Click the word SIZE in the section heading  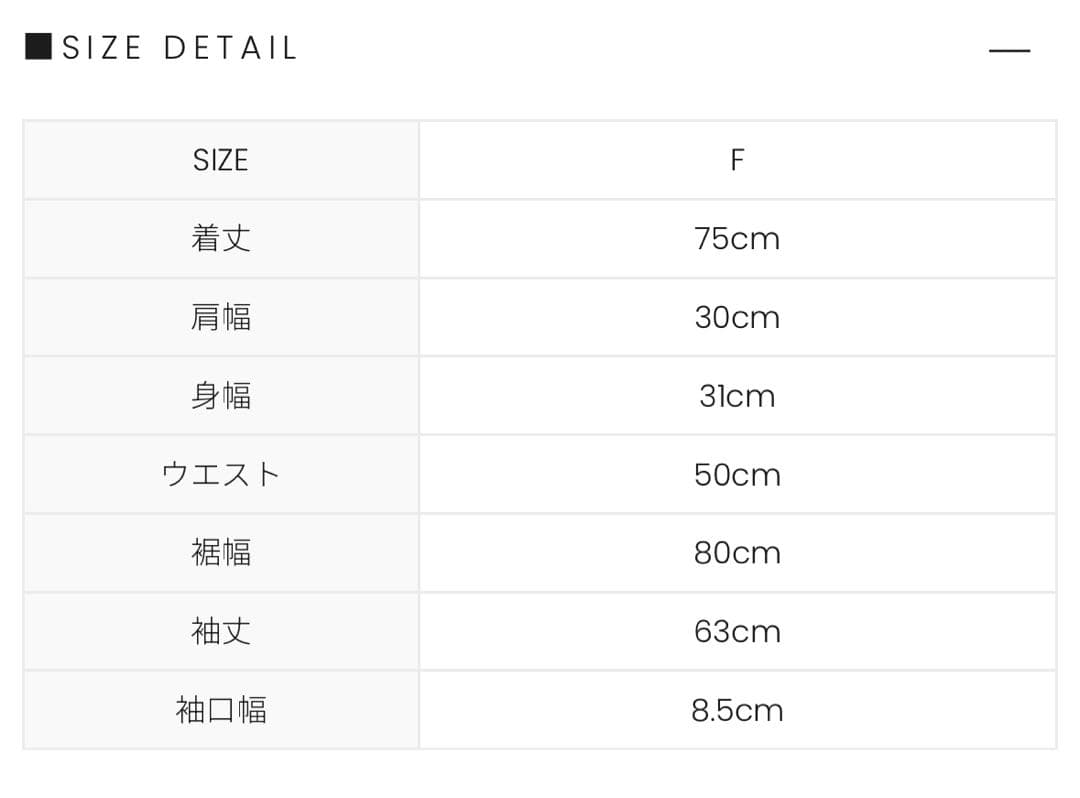pyautogui.click(x=102, y=48)
